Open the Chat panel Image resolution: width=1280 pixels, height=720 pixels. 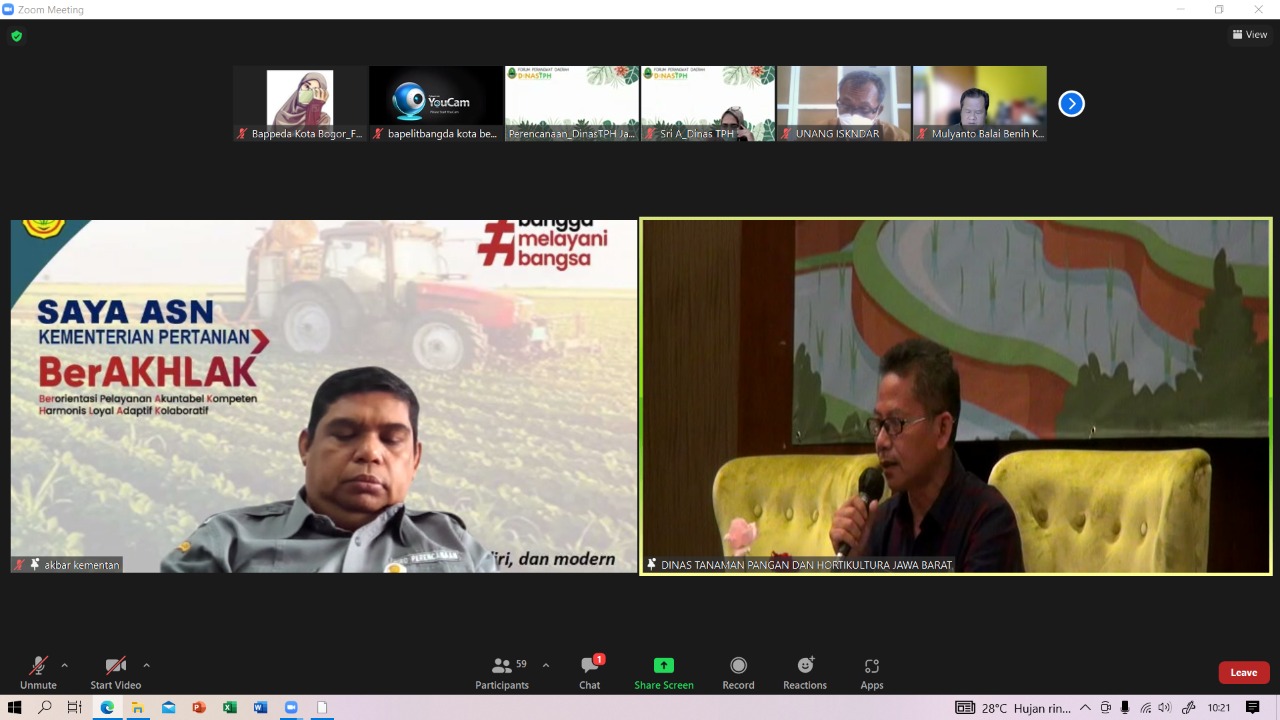(590, 672)
